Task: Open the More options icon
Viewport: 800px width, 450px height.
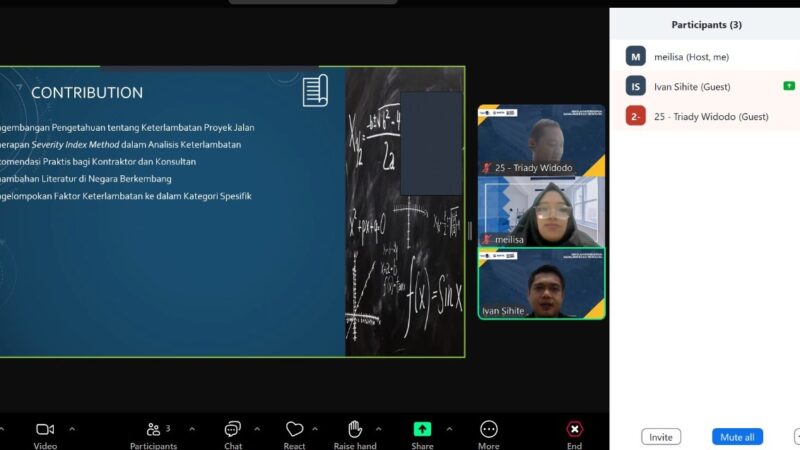Action: [x=488, y=429]
